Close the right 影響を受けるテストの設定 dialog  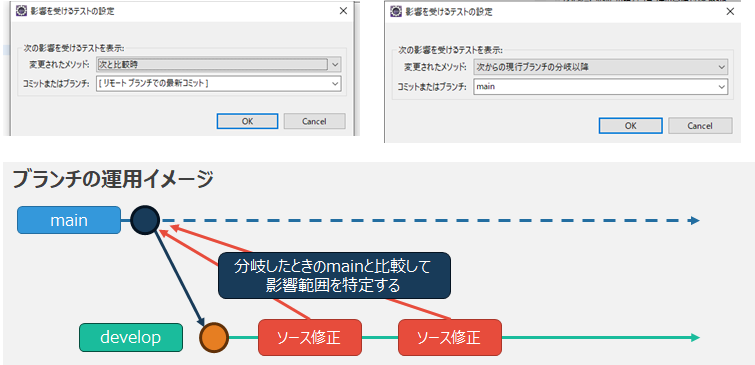click(730, 12)
